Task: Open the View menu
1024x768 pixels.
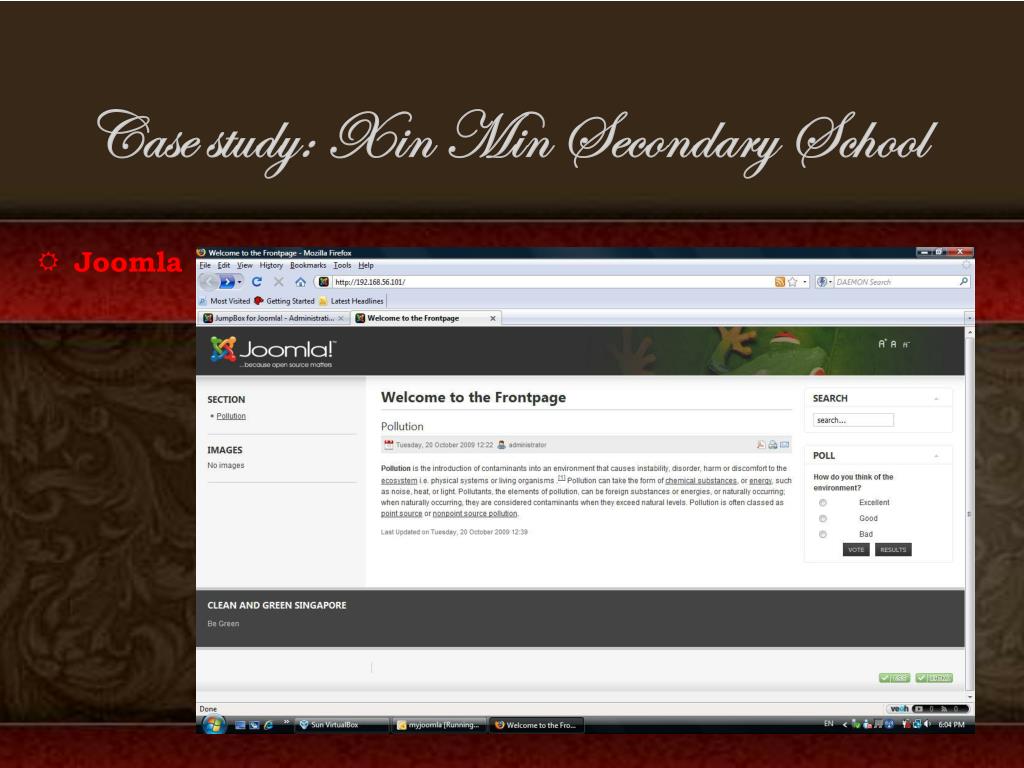Action: click(245, 265)
